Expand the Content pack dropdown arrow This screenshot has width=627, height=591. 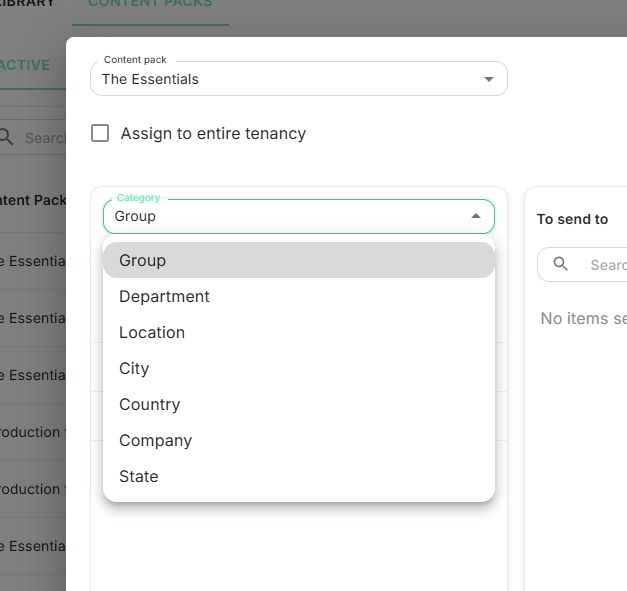[x=489, y=79]
